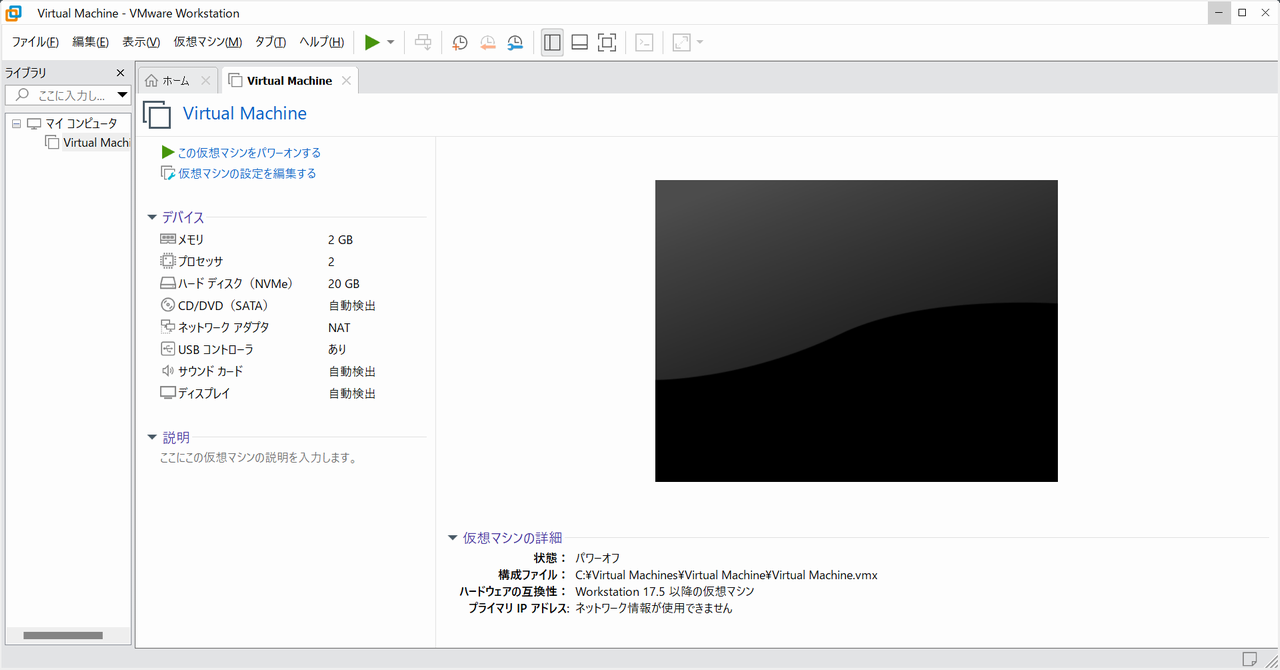Click 仮想マシンの設定を編集する link
Screen dimensions: 1280x670
[246, 173]
